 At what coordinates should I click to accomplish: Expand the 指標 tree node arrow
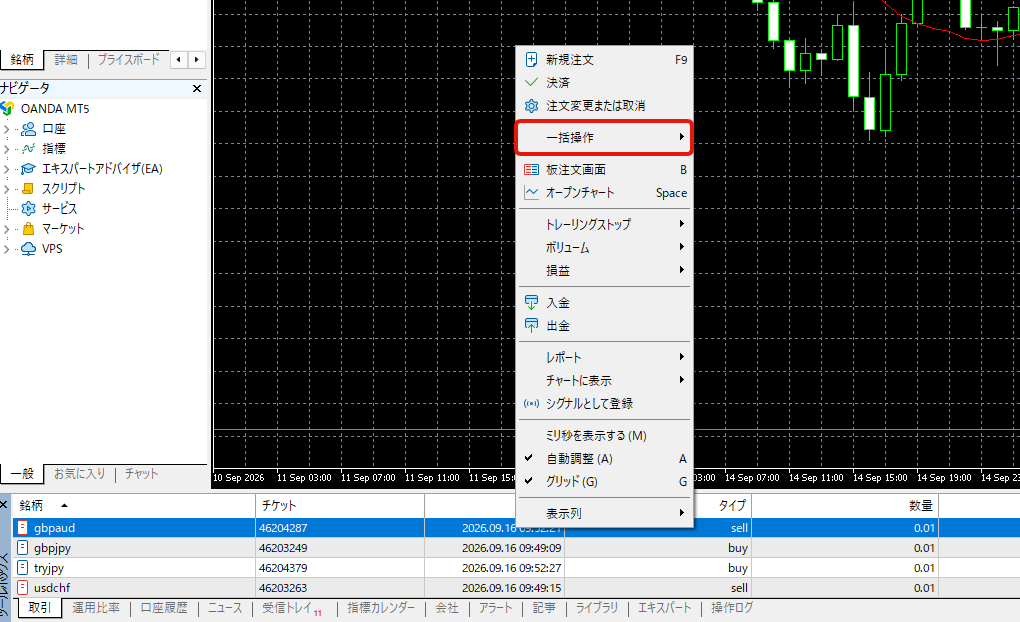(7, 149)
